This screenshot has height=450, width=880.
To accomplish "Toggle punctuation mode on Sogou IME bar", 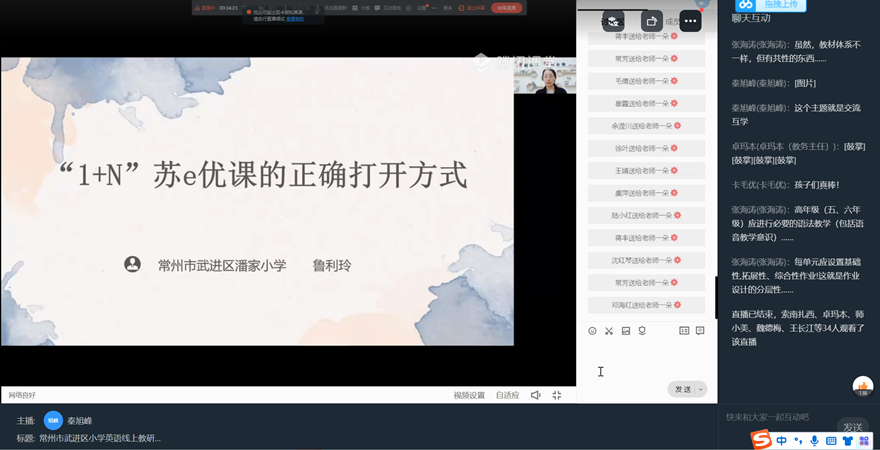I will pyautogui.click(x=798, y=442).
